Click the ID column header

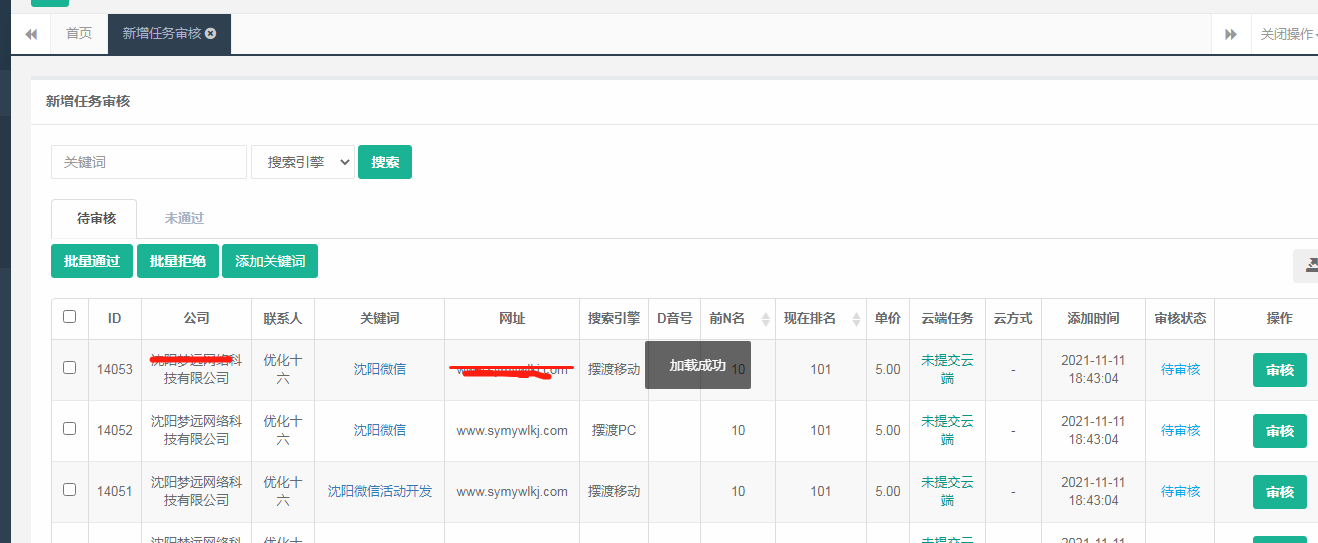pos(115,318)
